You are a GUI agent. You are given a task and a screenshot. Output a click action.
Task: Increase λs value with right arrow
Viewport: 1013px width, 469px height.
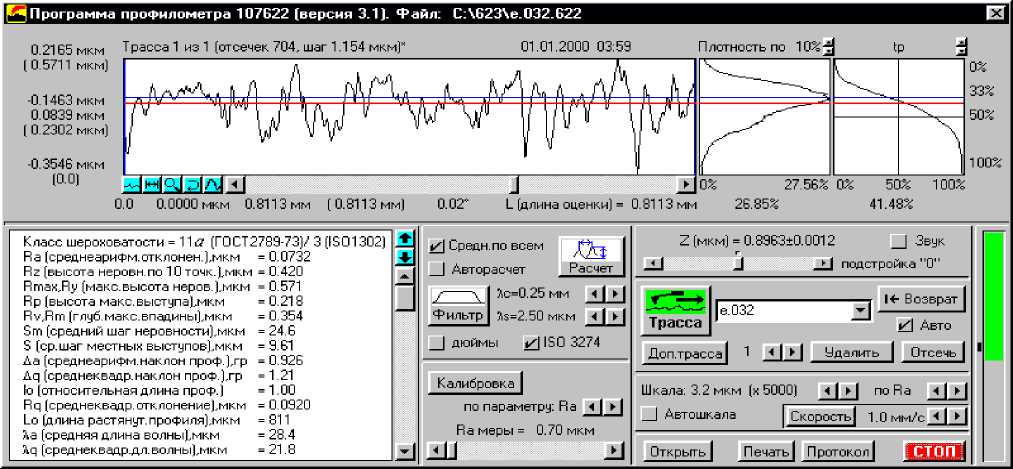(614, 317)
